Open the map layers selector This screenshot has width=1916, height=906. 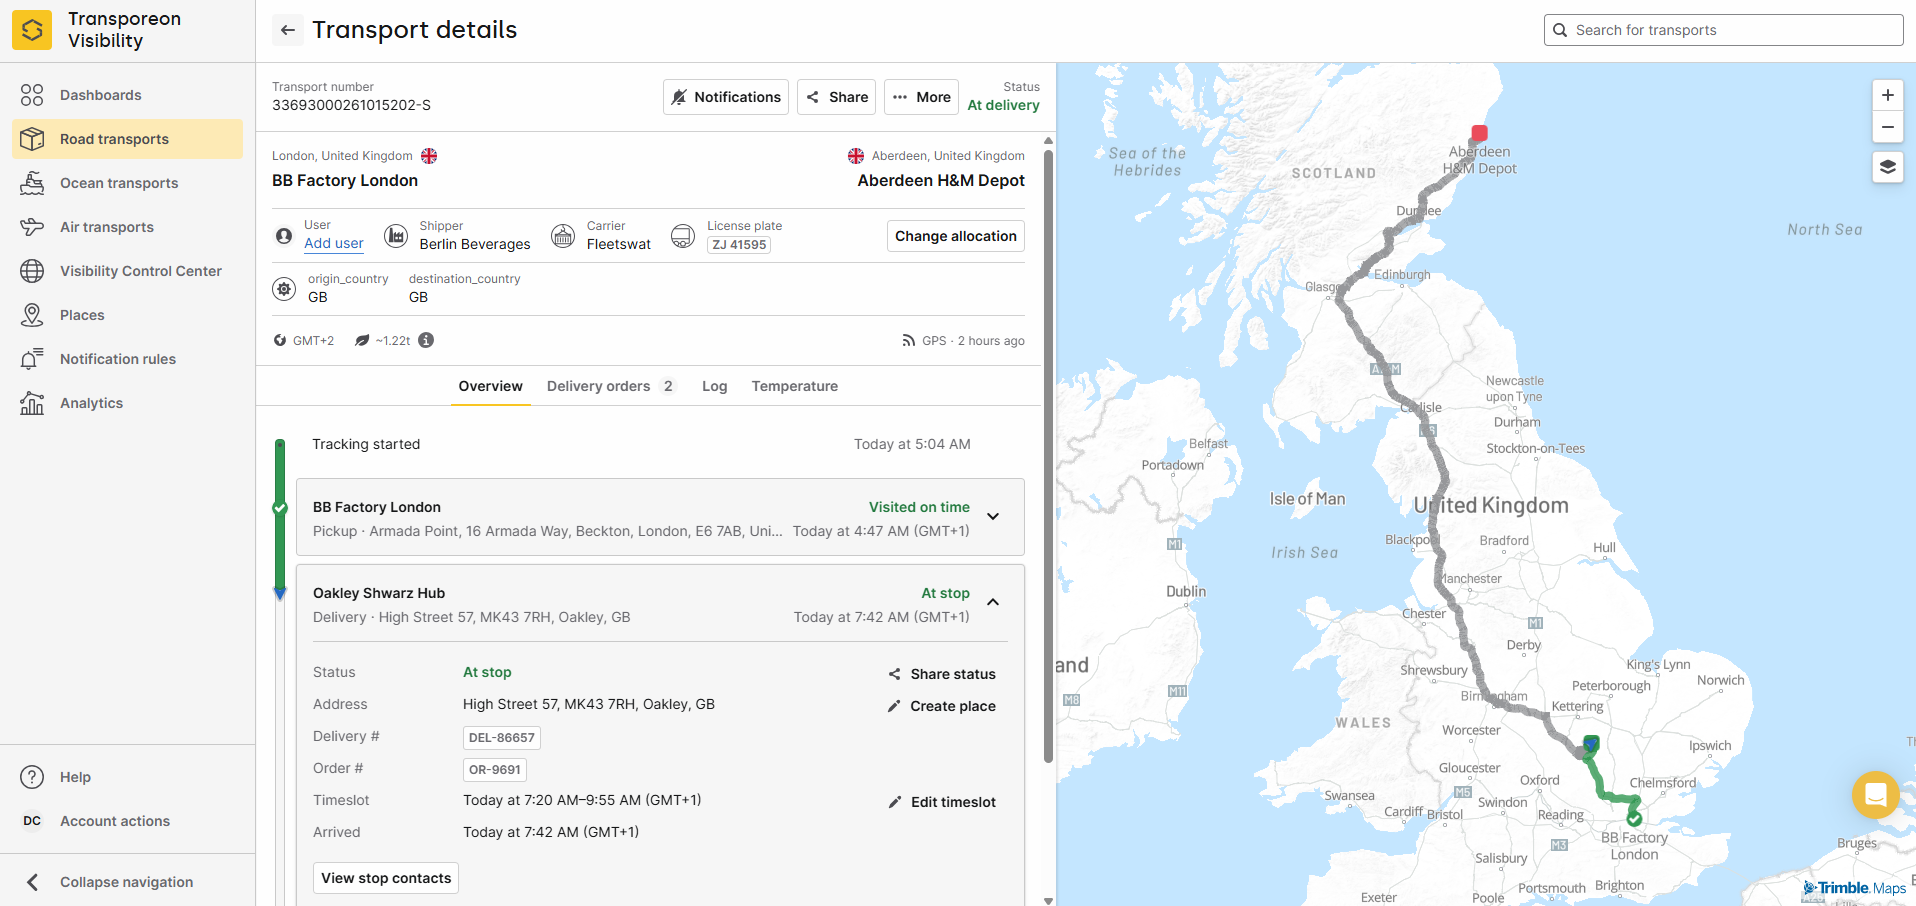1888,167
